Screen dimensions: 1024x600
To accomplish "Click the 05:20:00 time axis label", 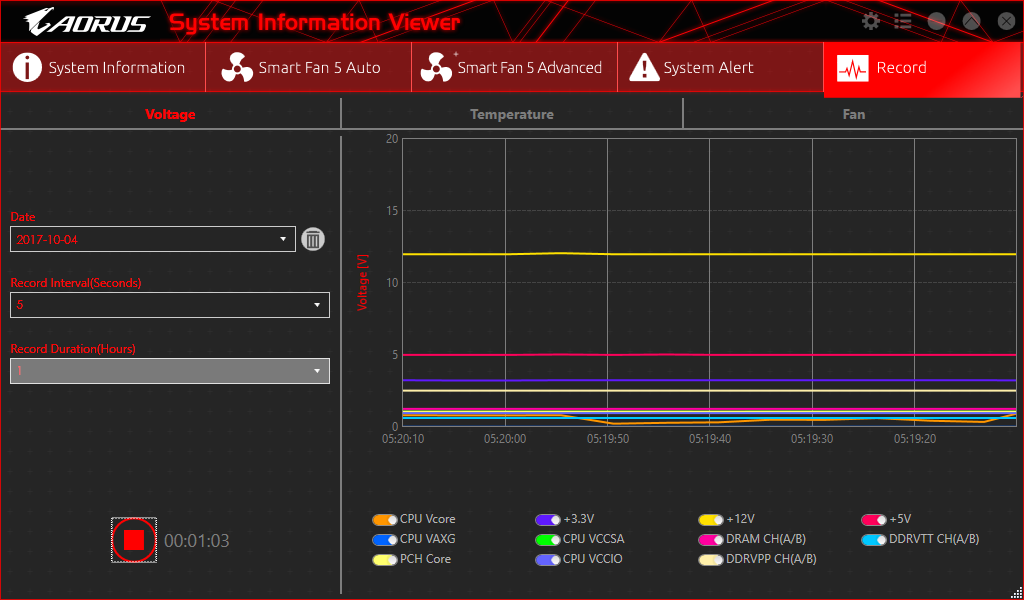I will coord(505,439).
